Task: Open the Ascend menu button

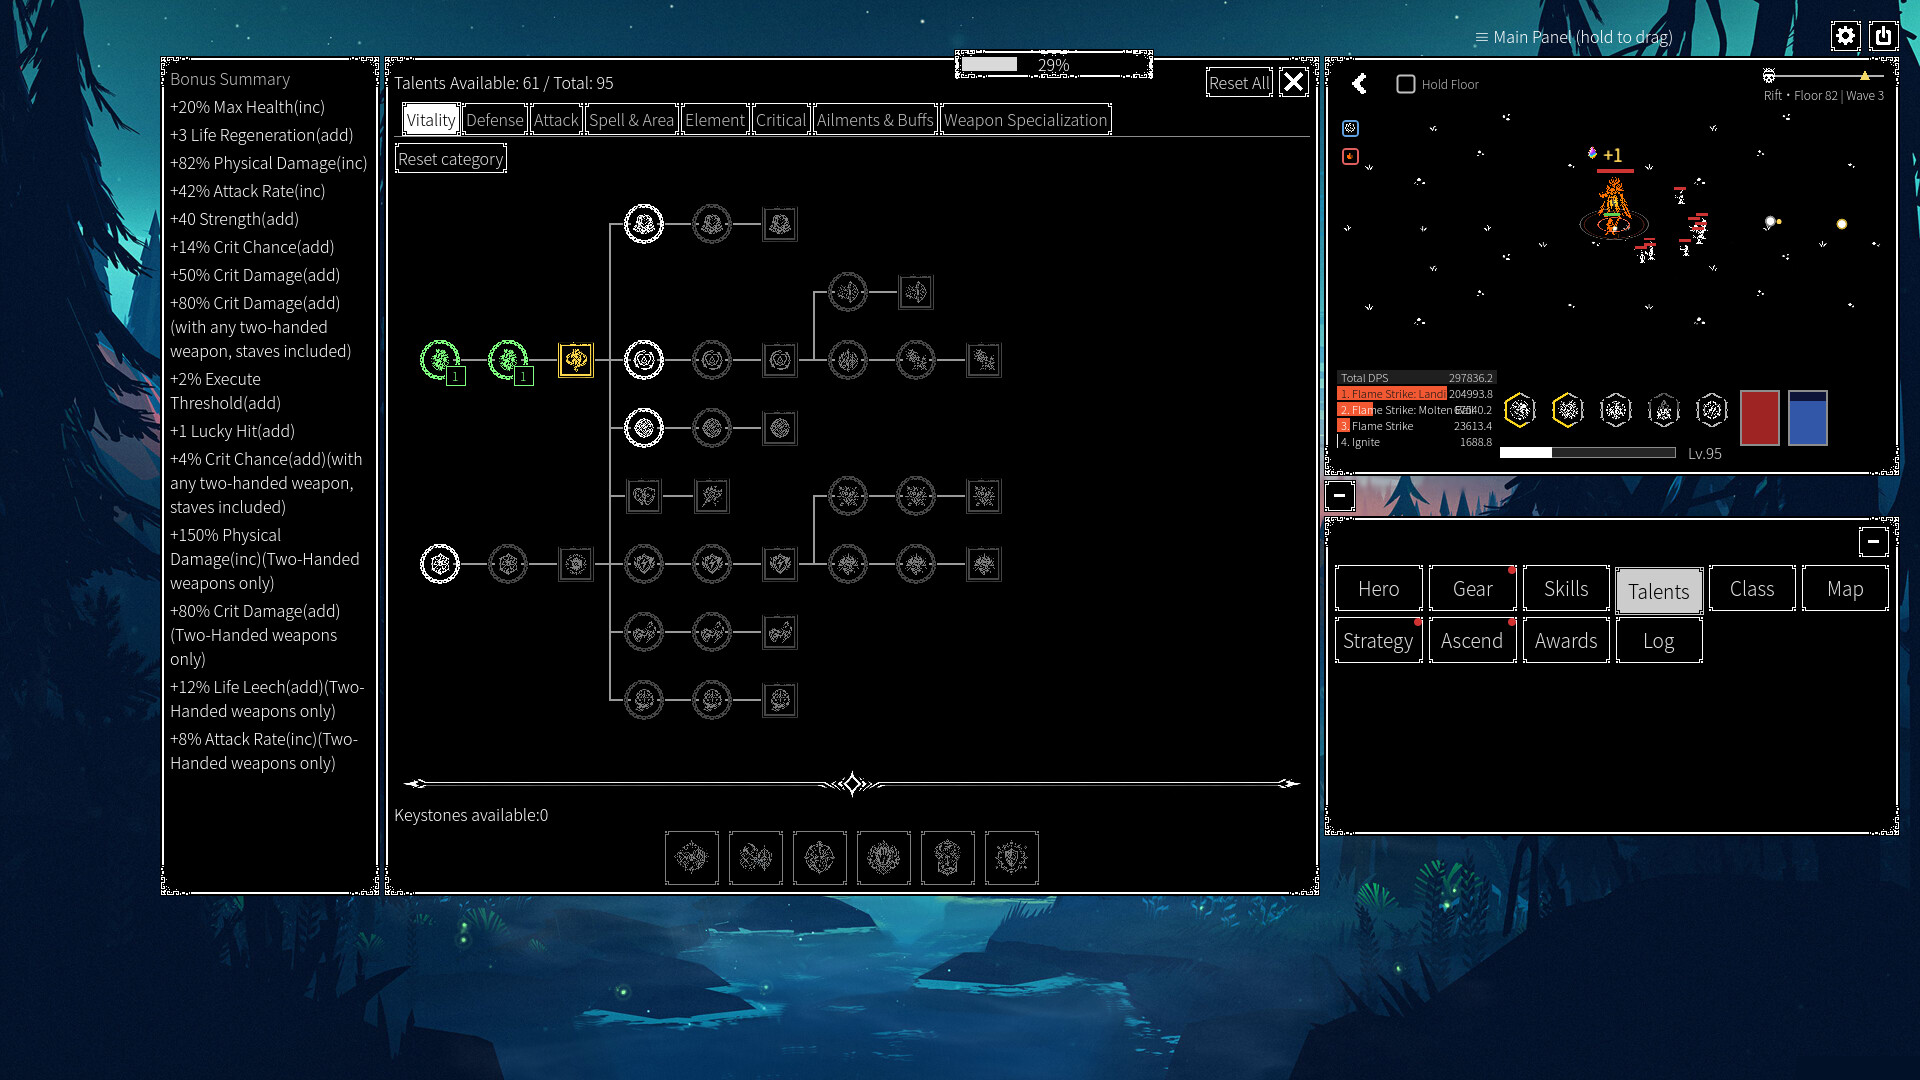Action: (1472, 641)
